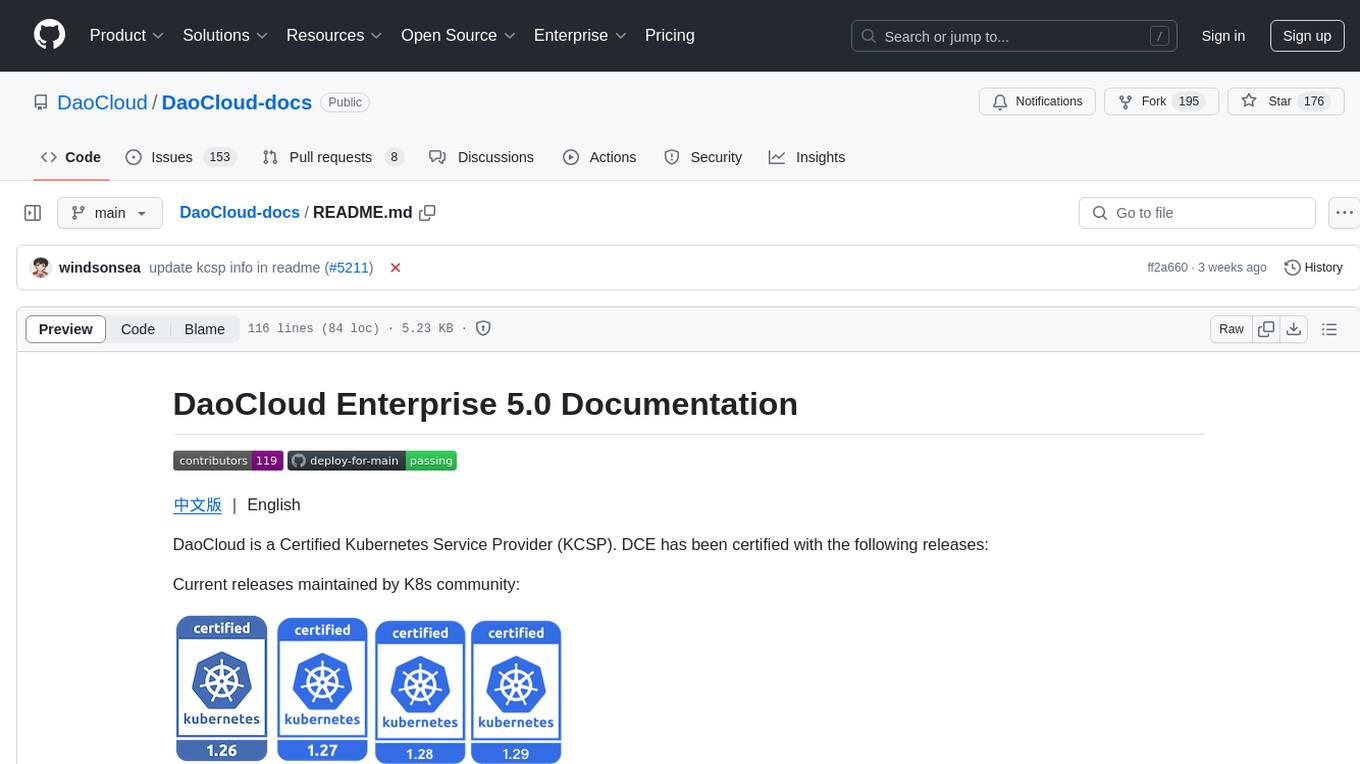This screenshot has width=1360, height=764.
Task: Switch to the Security tab
Action: click(x=703, y=157)
